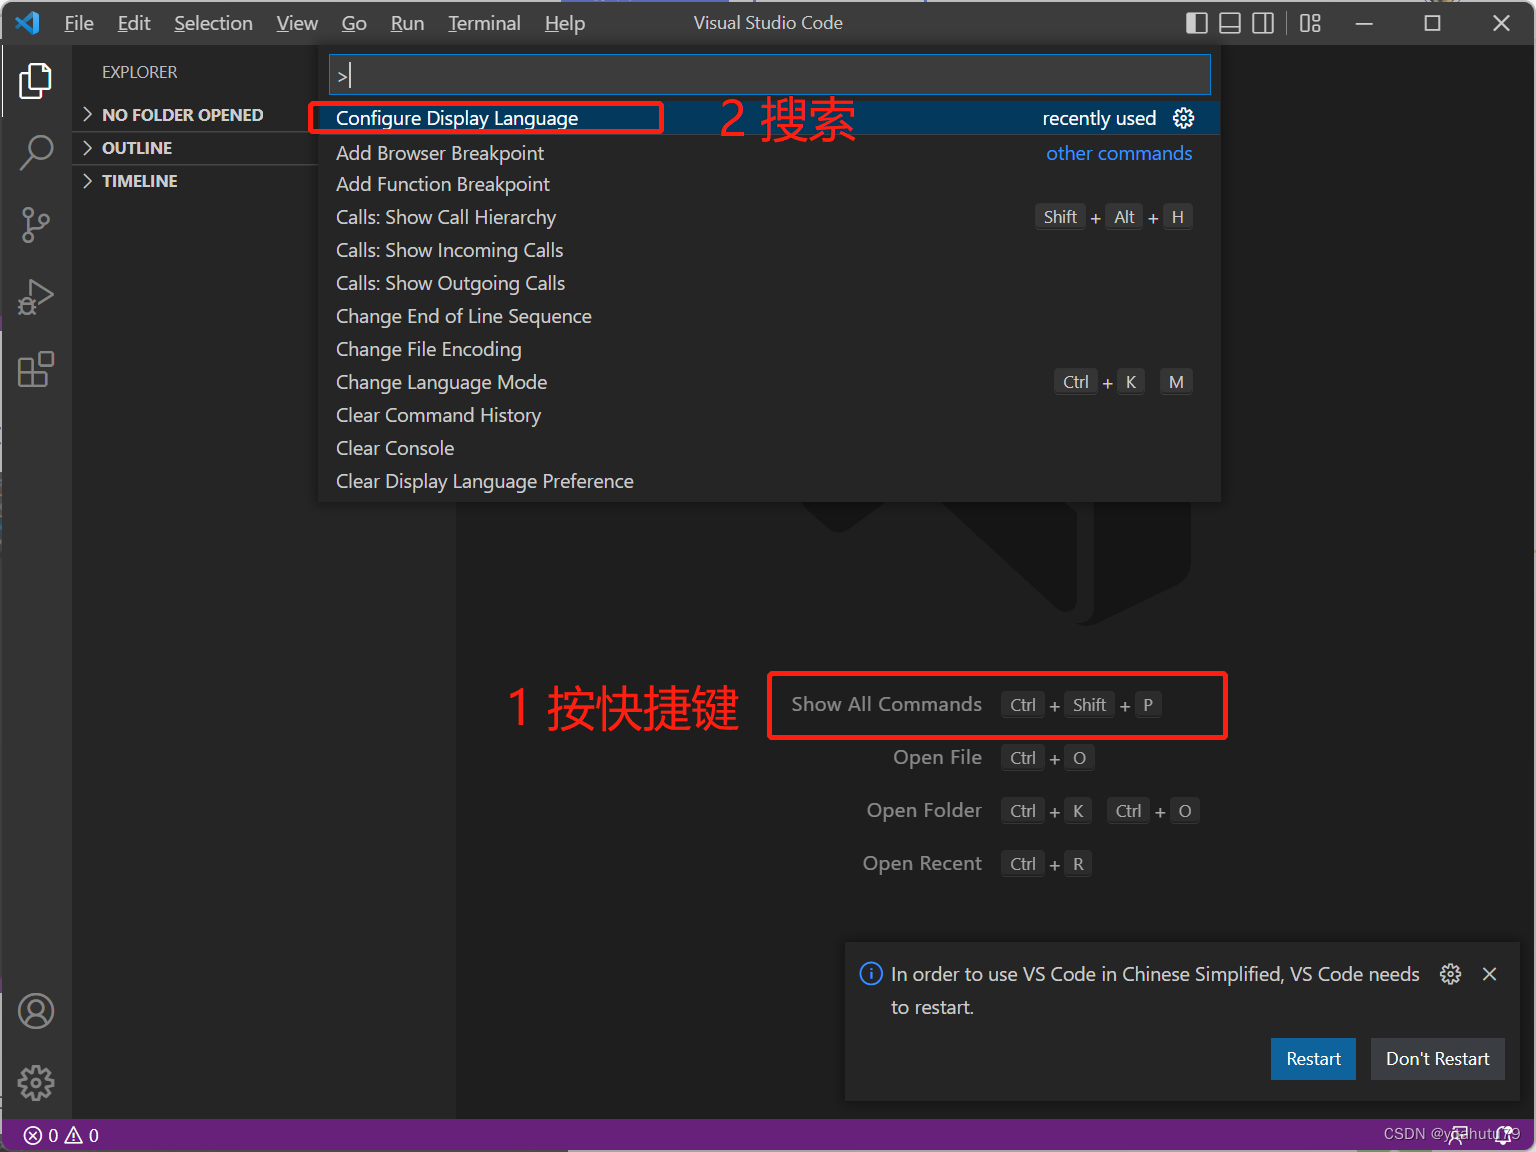
Task: Click the Show All Commands watermark label
Action: [x=887, y=704]
